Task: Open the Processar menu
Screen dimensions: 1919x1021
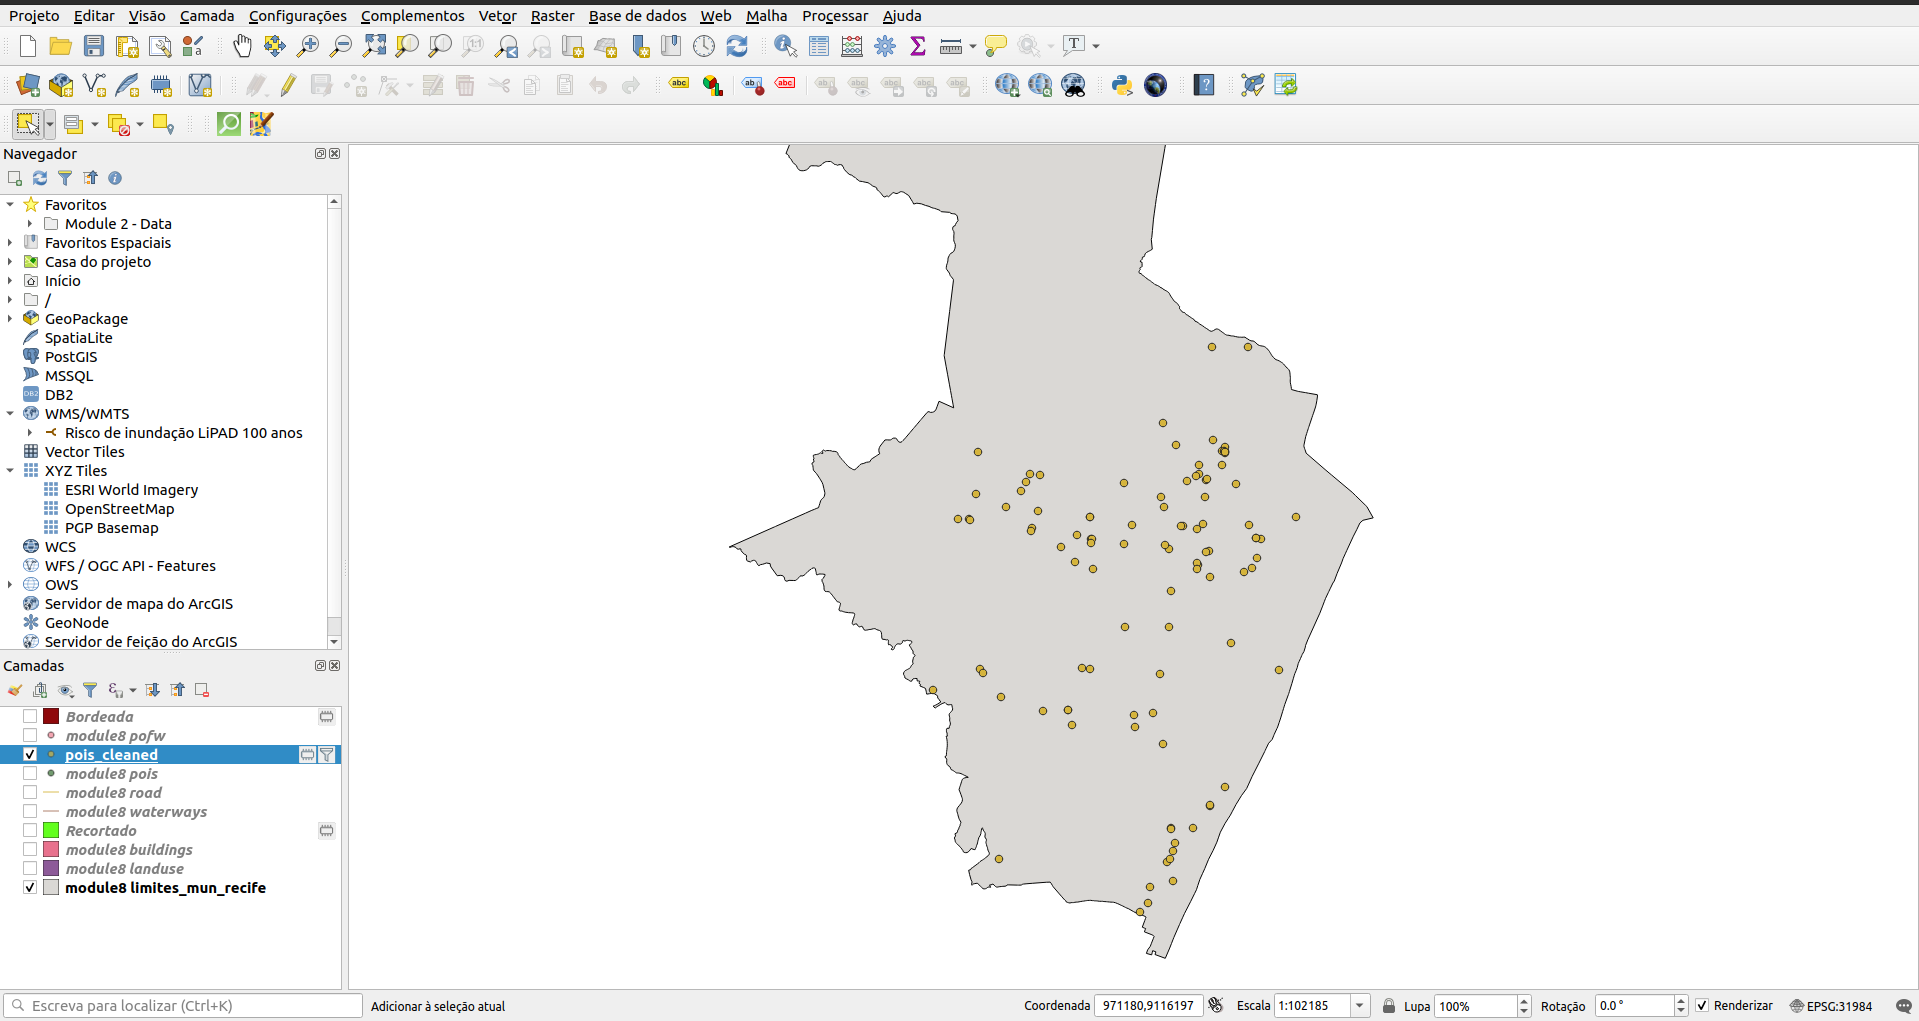Action: point(835,16)
